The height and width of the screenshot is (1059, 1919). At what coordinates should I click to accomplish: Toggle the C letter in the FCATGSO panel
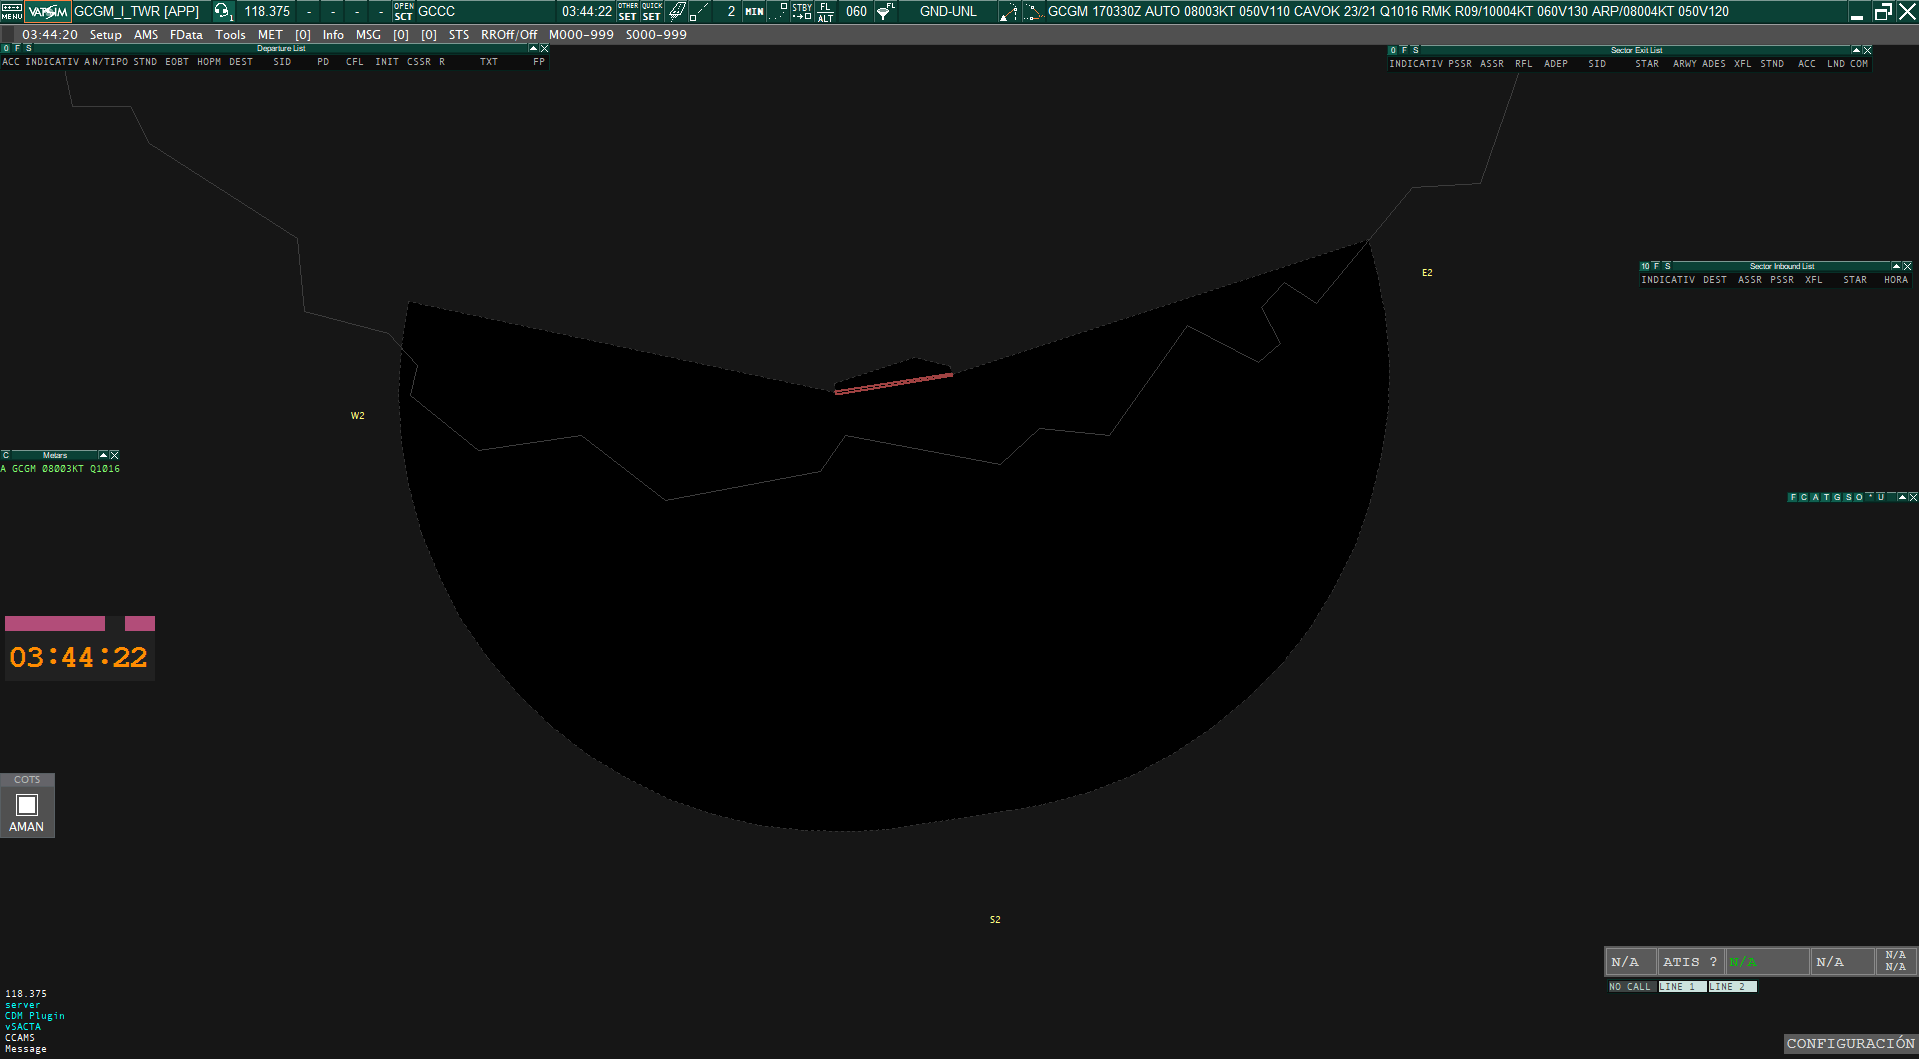pos(1804,497)
